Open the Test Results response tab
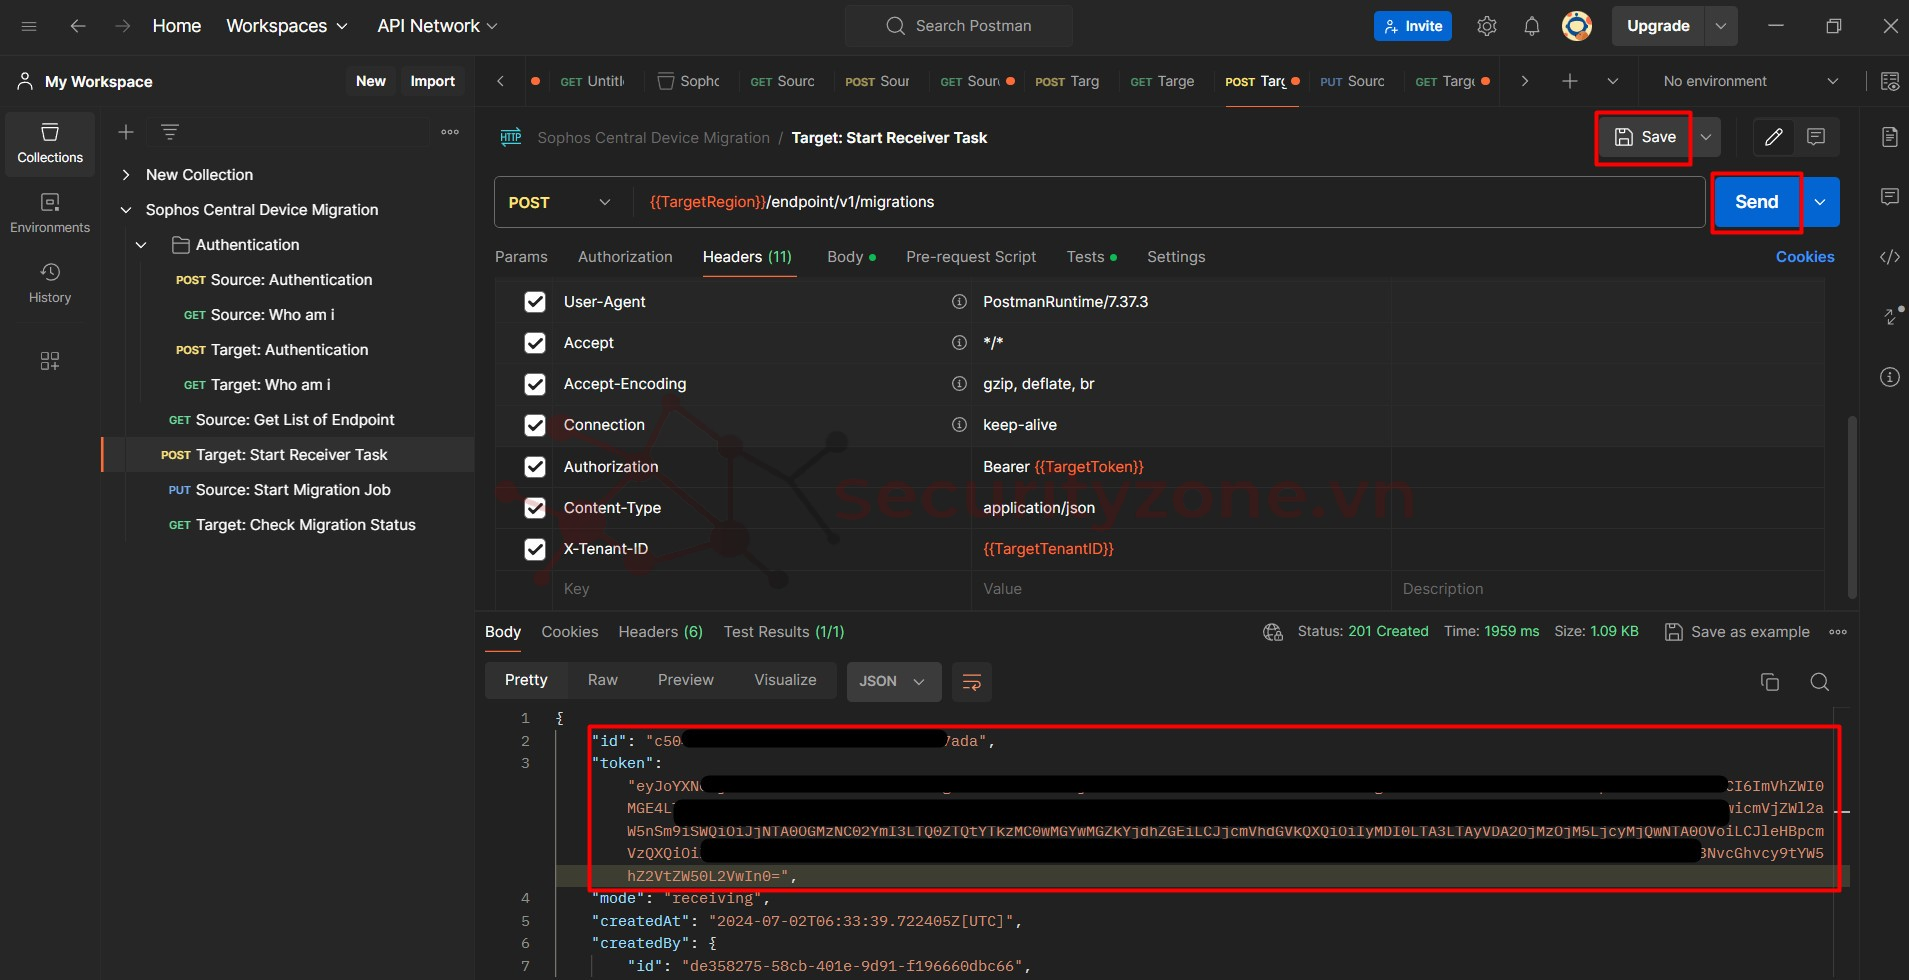This screenshot has height=980, width=1909. pos(784,632)
